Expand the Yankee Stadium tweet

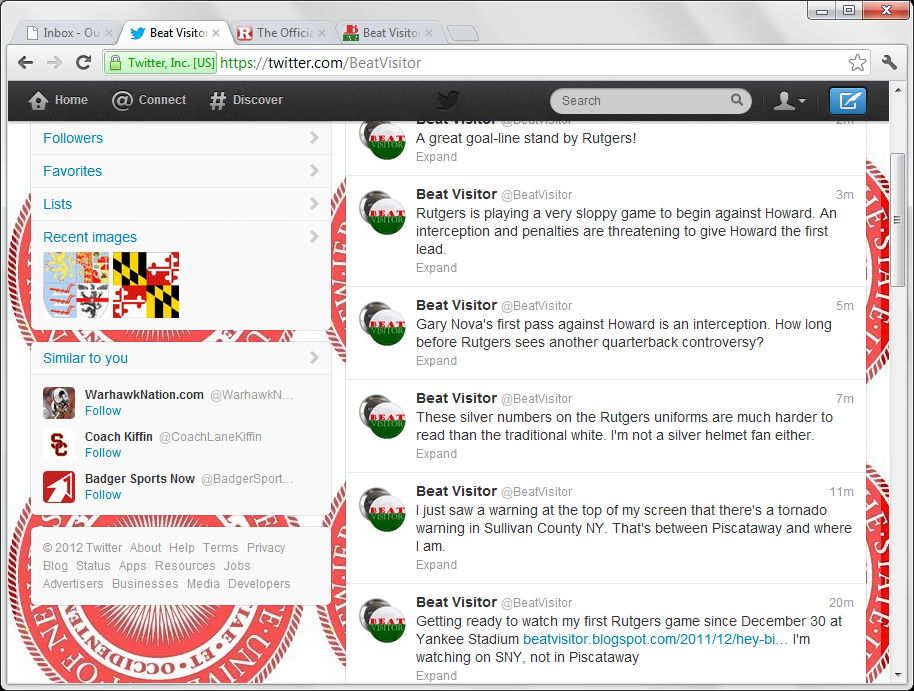click(x=436, y=675)
